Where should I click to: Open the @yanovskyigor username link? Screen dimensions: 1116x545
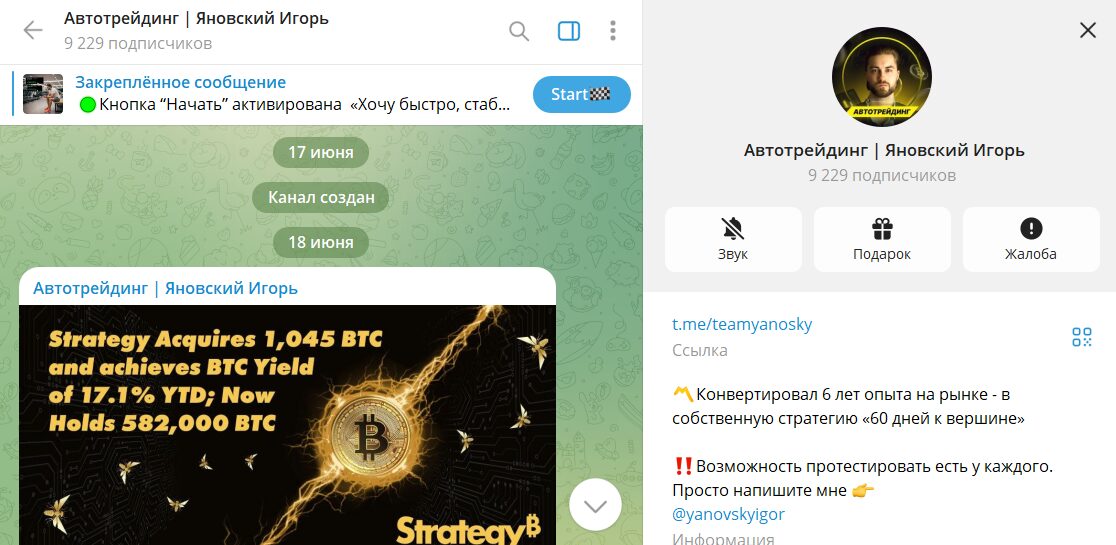[728, 514]
